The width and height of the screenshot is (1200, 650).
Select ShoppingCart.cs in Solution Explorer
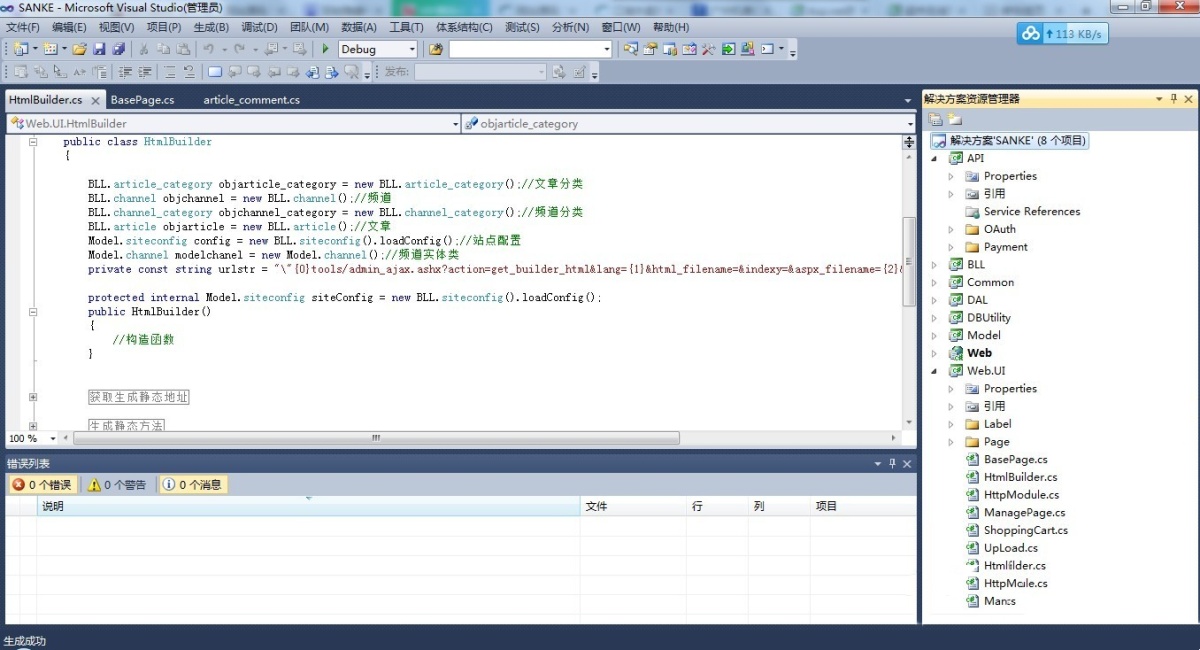point(1025,530)
